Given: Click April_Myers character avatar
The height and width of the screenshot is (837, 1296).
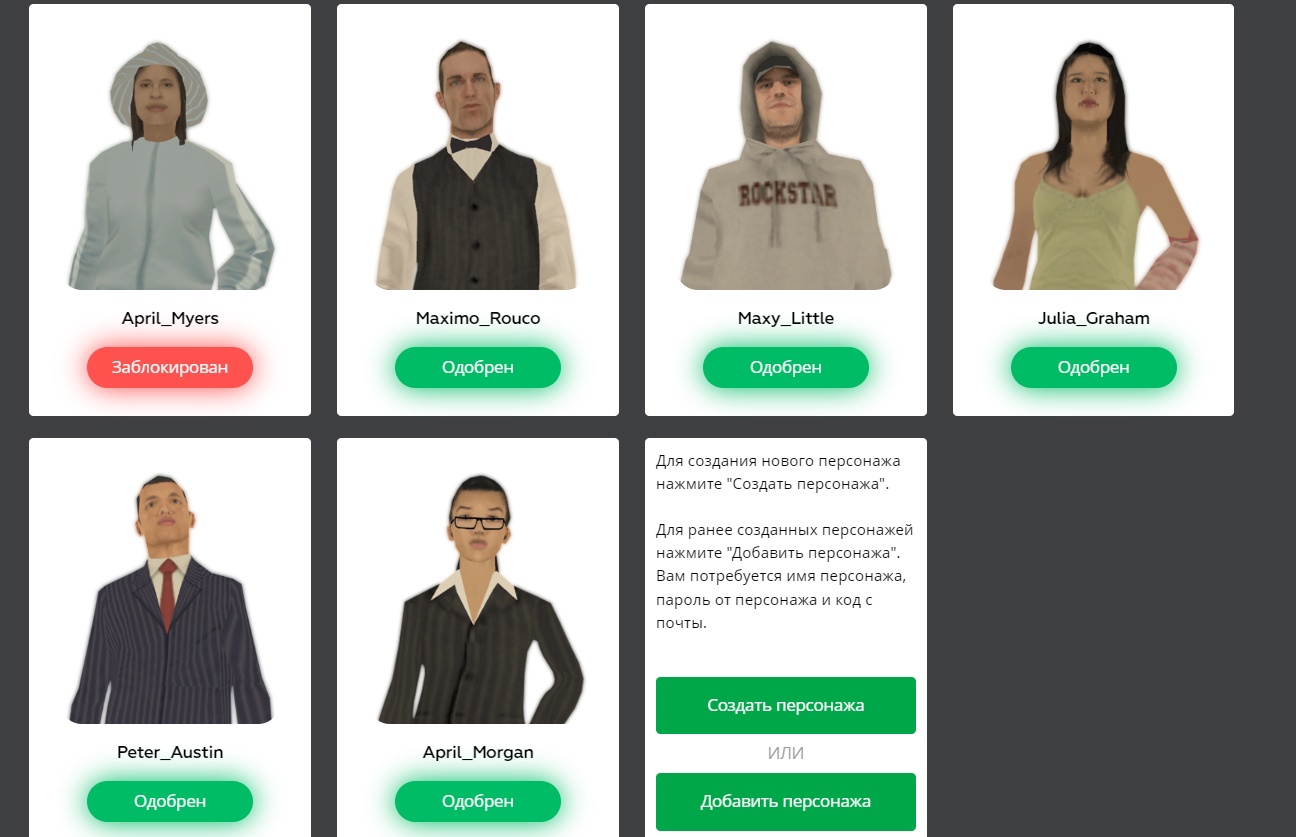Looking at the screenshot, I should (x=170, y=165).
